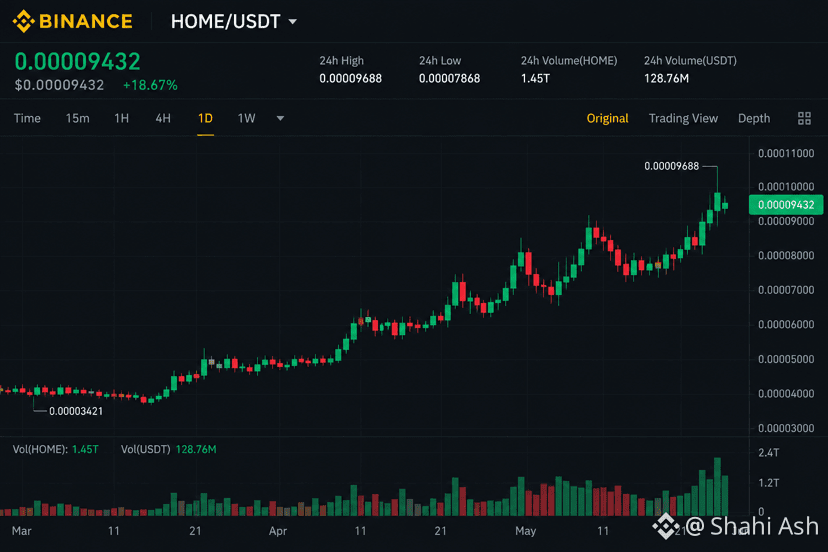Screen dimensions: 828x552
Task: Switch to Trading View chart
Action: 683,118
